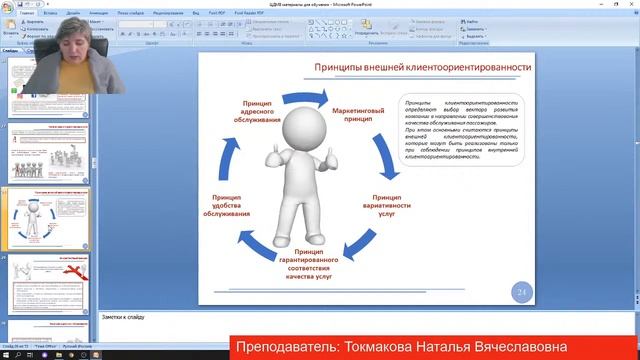Image resolution: width=640 pixels, height=360 pixels.
Task: Toggle bold formatting
Action: pos(122,34)
